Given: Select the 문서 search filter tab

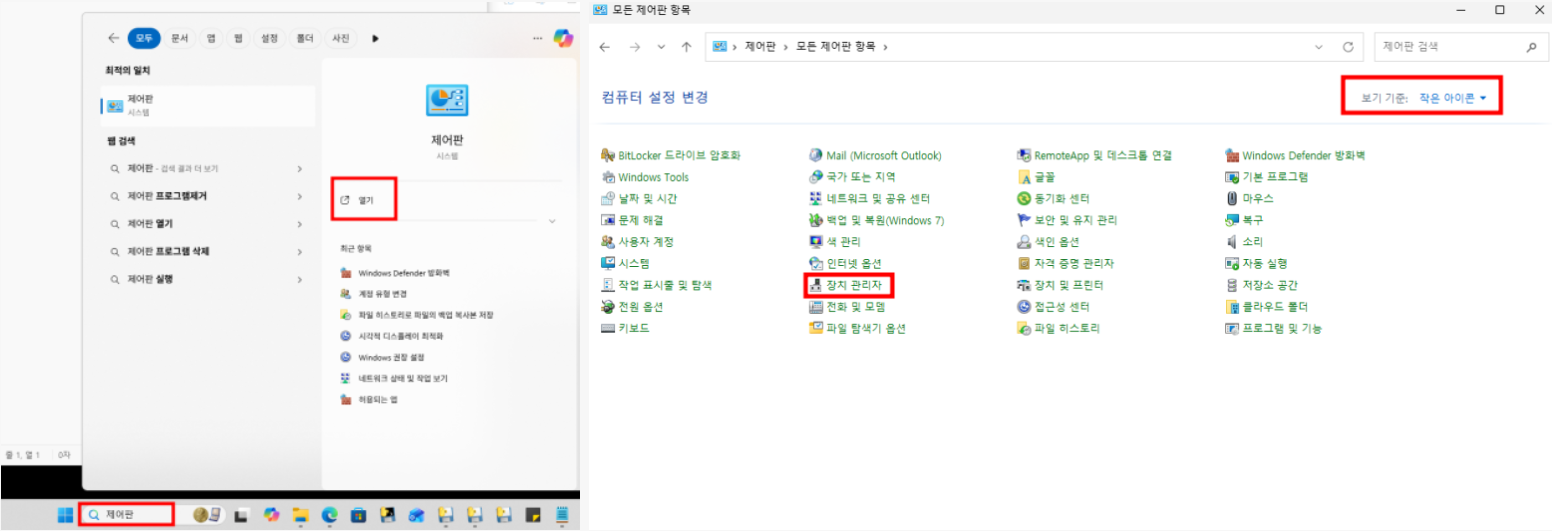Looking at the screenshot, I should click(x=179, y=38).
